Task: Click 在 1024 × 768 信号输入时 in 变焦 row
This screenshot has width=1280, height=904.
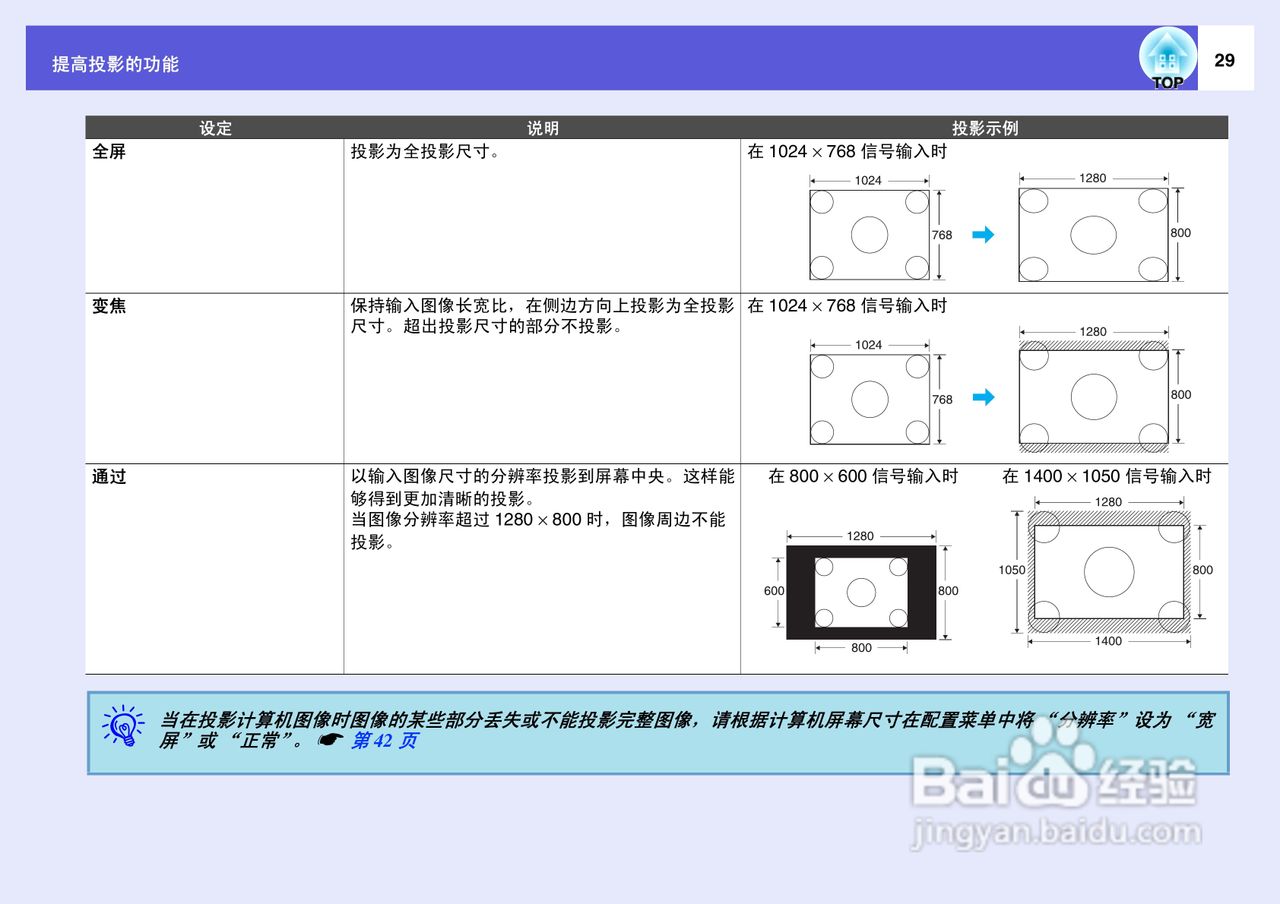Action: (847, 306)
